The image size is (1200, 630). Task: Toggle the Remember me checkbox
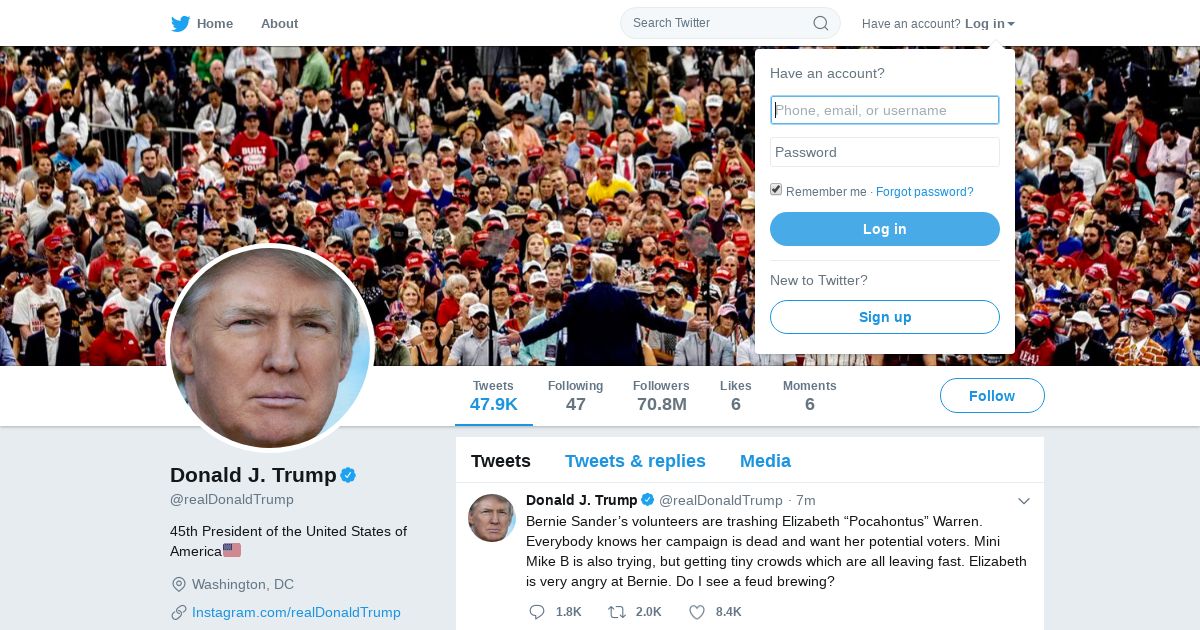coord(776,190)
